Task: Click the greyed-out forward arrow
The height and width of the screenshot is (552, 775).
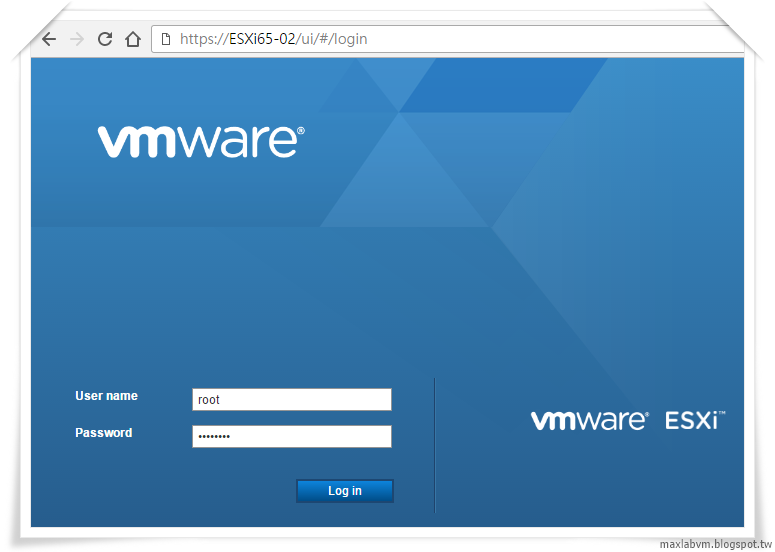Action: [77, 39]
